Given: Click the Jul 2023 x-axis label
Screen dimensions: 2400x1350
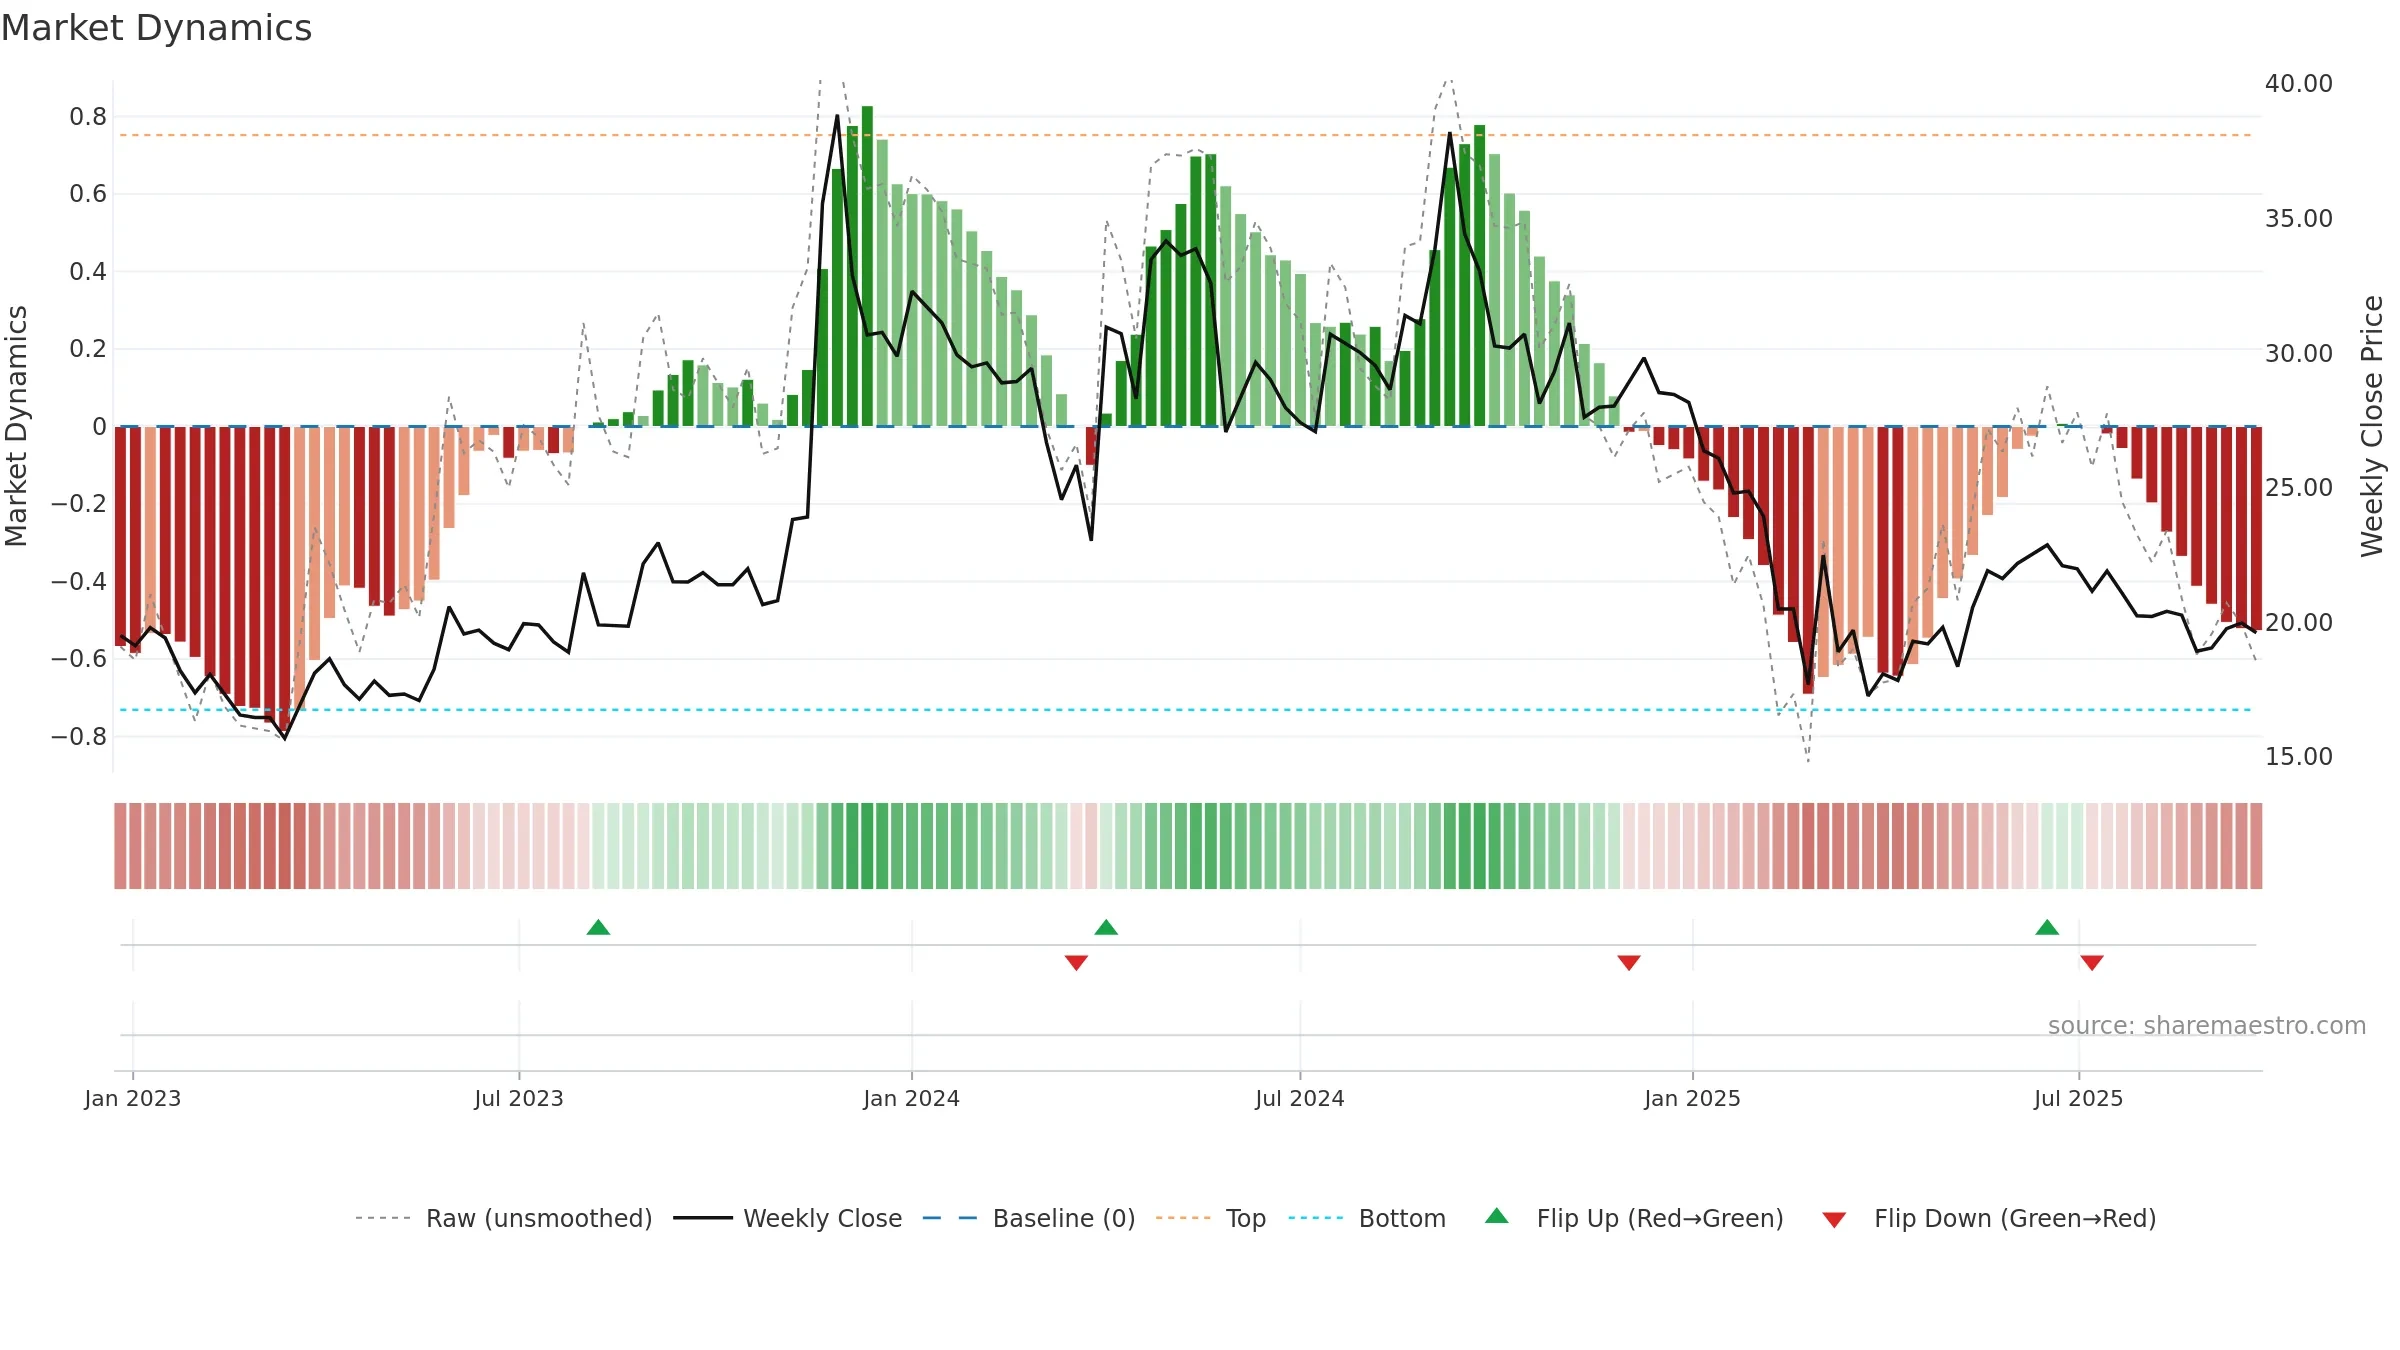Looking at the screenshot, I should click(x=519, y=1098).
